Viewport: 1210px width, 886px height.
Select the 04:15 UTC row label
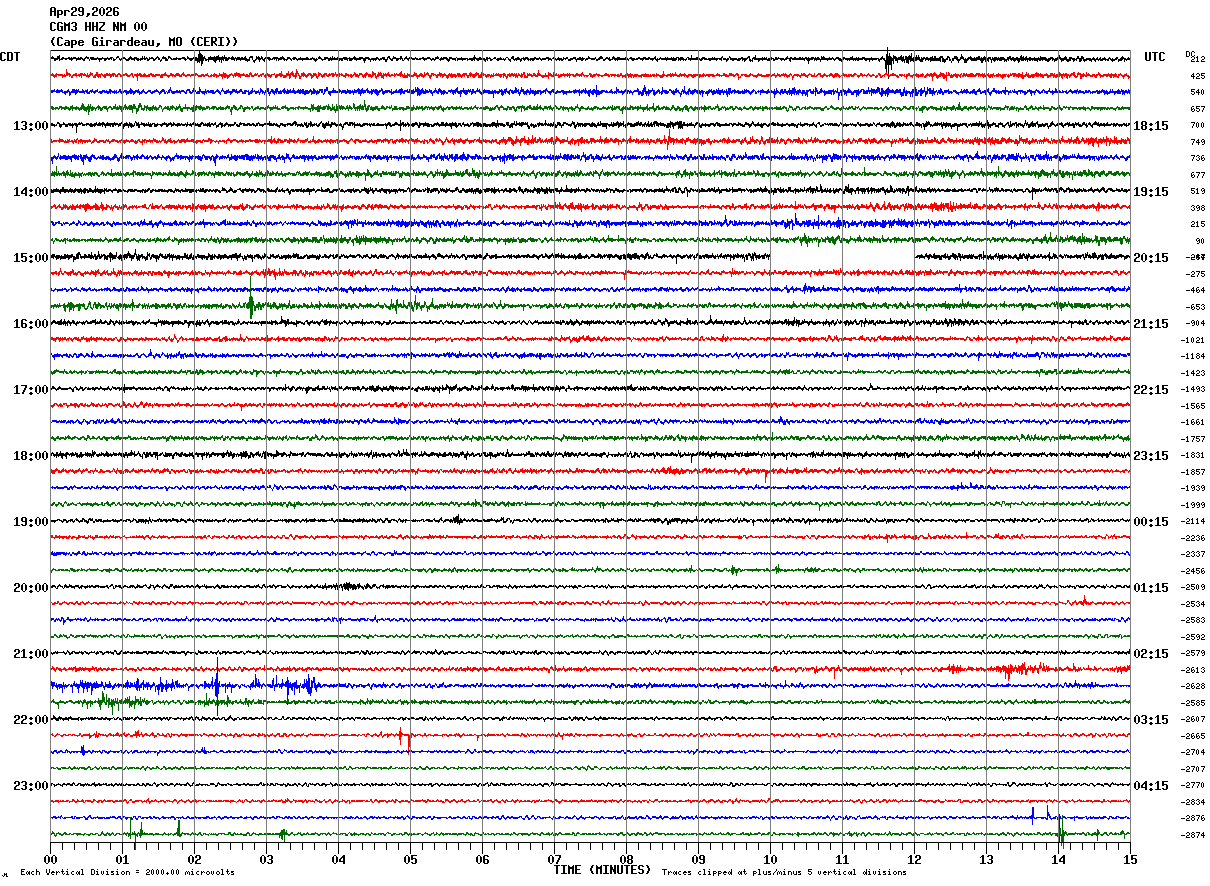pos(1151,786)
